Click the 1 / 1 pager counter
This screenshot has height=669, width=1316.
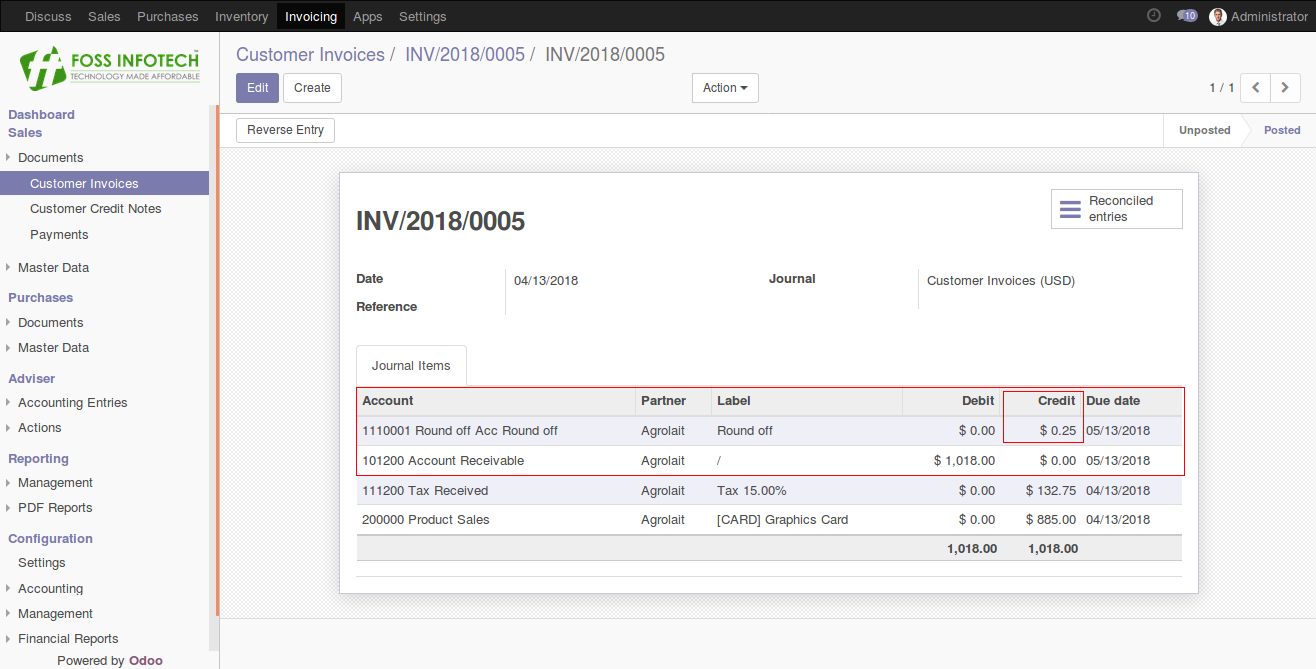point(1221,88)
